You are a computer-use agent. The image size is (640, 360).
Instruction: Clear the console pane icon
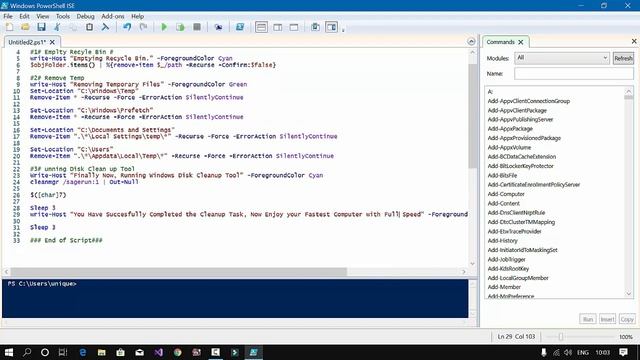pyautogui.click(x=105, y=27)
